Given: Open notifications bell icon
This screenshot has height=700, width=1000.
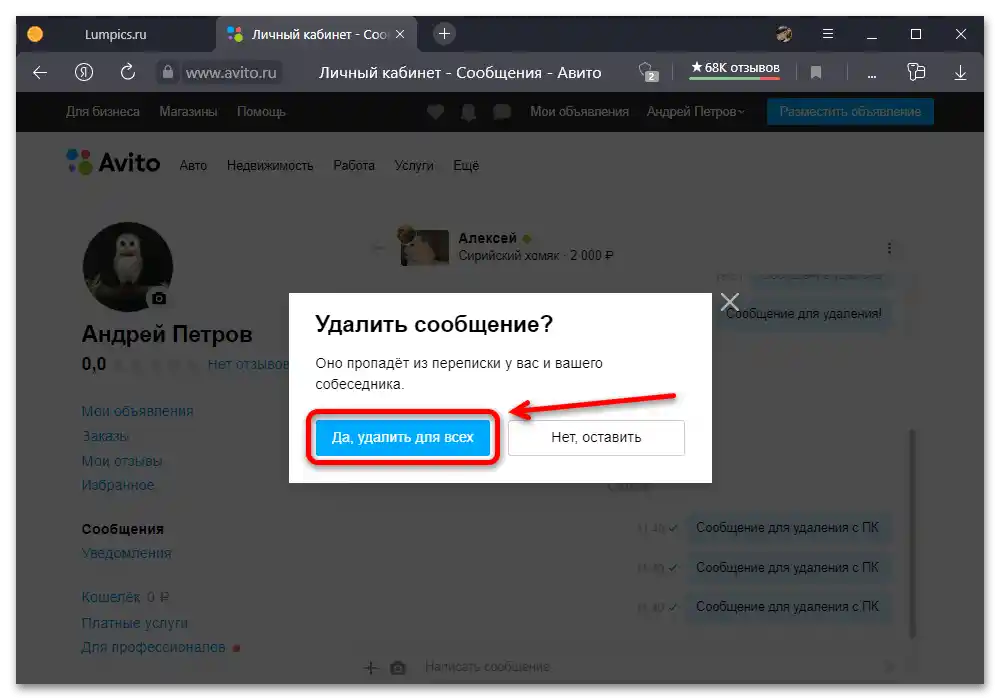Looking at the screenshot, I should pyautogui.click(x=469, y=113).
